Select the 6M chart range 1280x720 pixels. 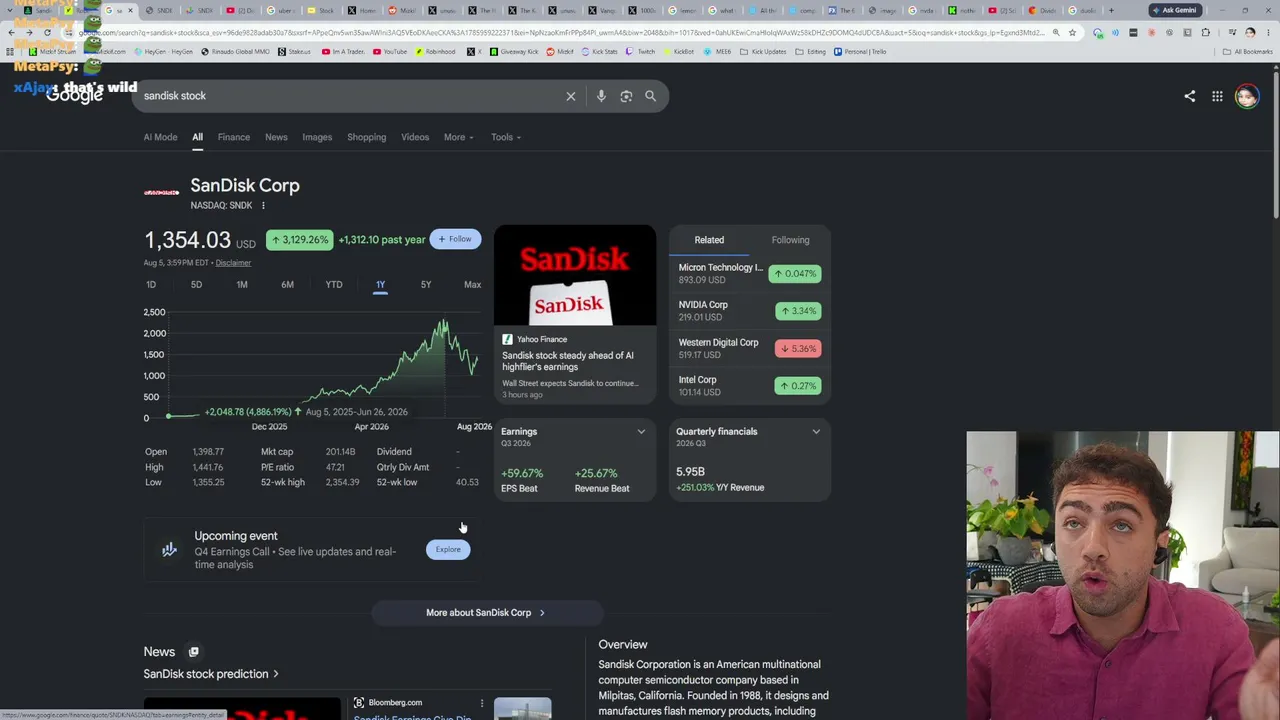pyautogui.click(x=287, y=285)
